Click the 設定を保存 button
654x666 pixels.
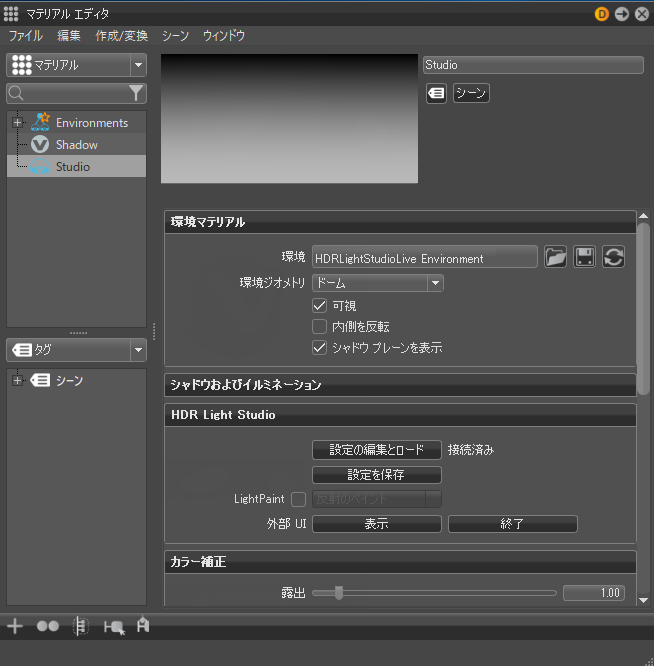(377, 475)
